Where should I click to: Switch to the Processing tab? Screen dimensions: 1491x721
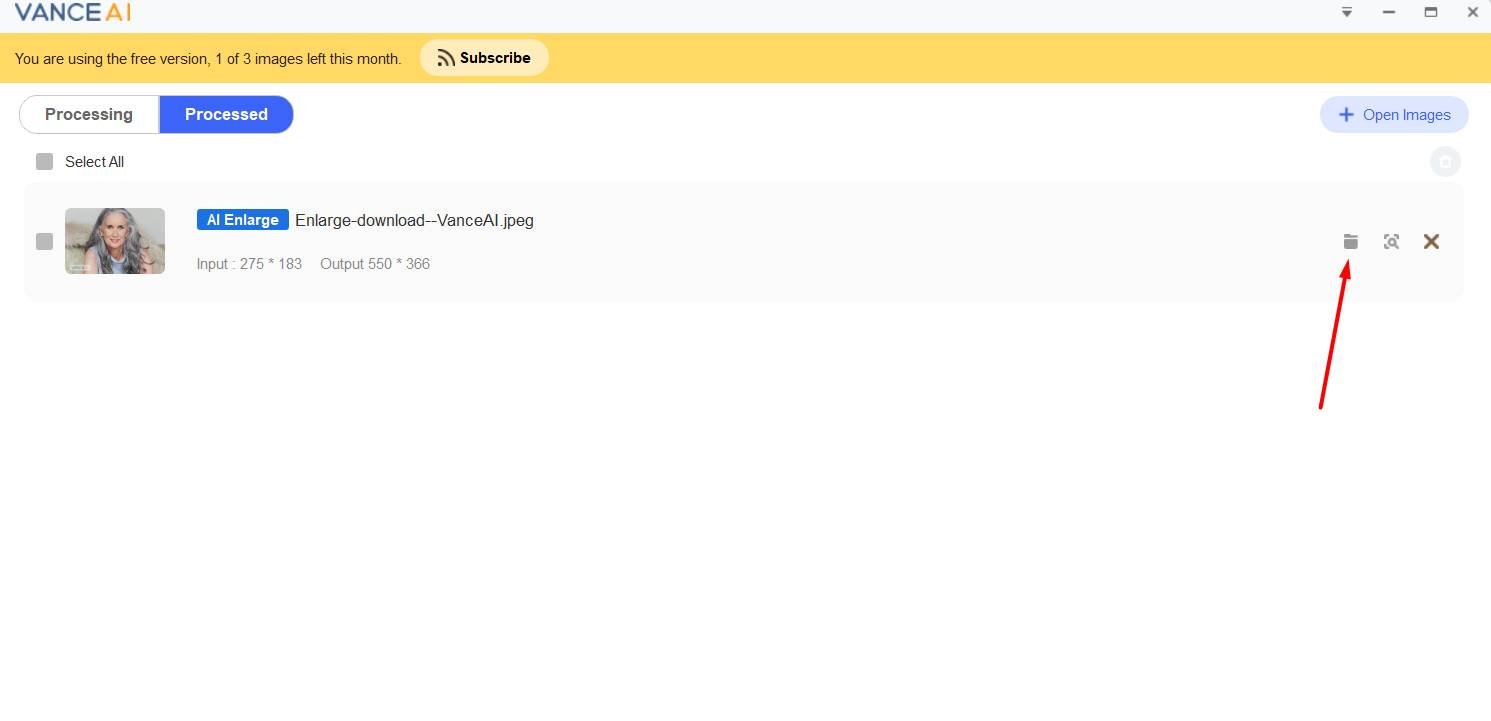pos(89,114)
